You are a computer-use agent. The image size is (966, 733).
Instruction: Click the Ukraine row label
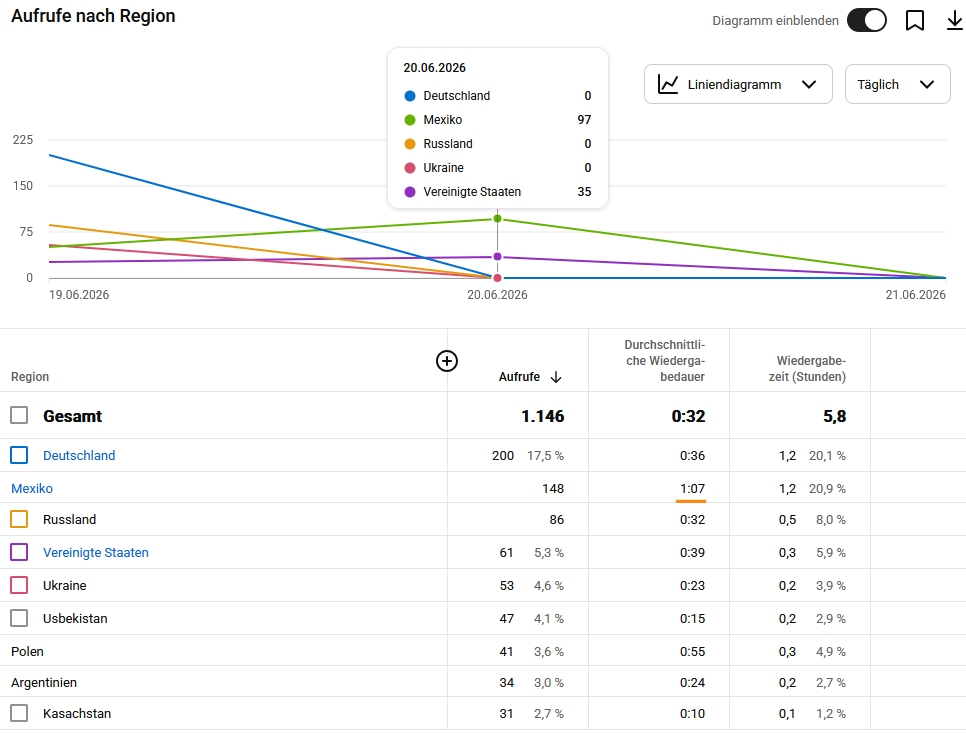(65, 585)
